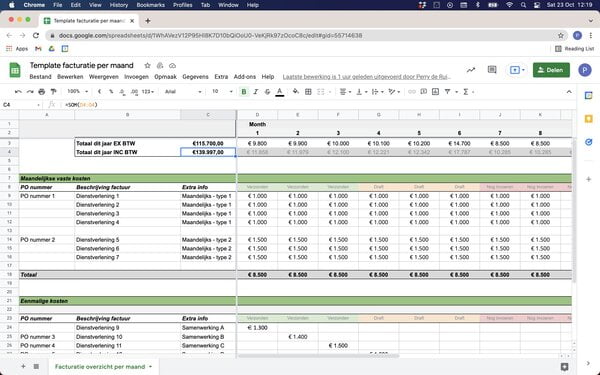600x375 pixels.
Task: Open the fill color picker
Action: (x=295, y=92)
